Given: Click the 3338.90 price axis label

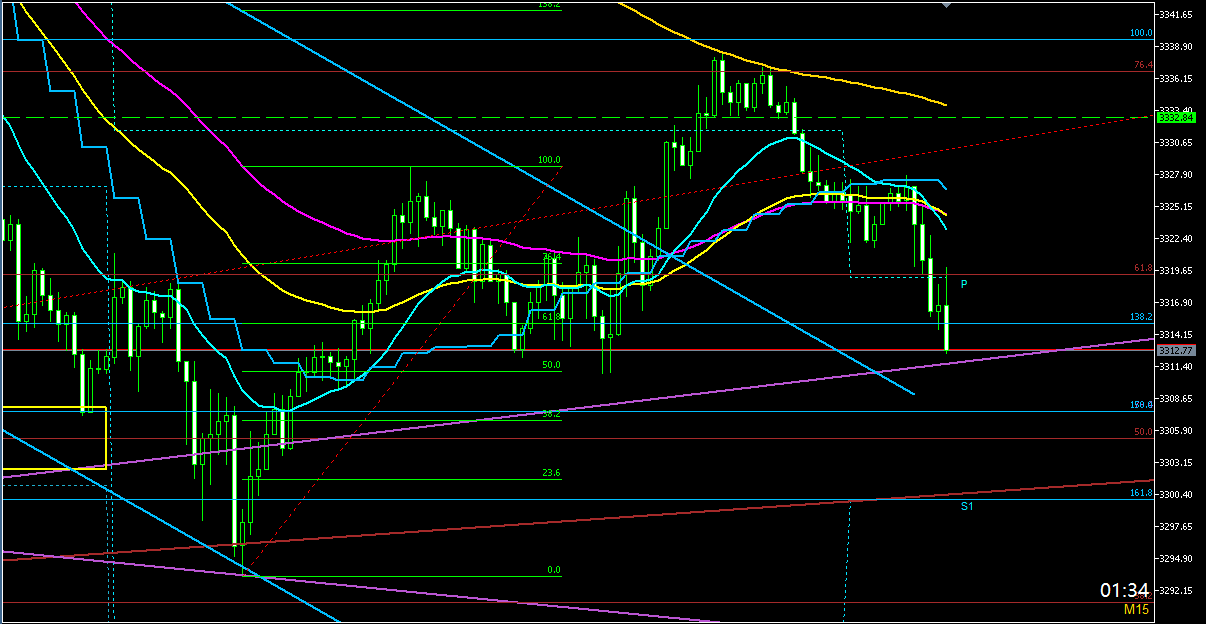Looking at the screenshot, I should pyautogui.click(x=1177, y=47).
